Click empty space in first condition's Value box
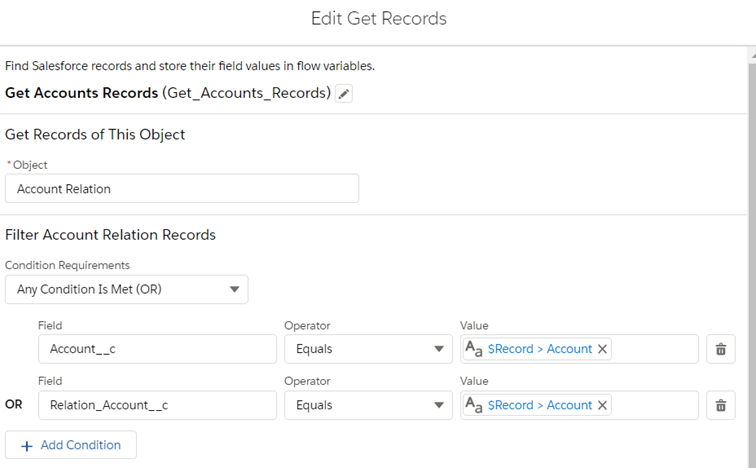Viewport: 756px width, 468px height. 655,349
